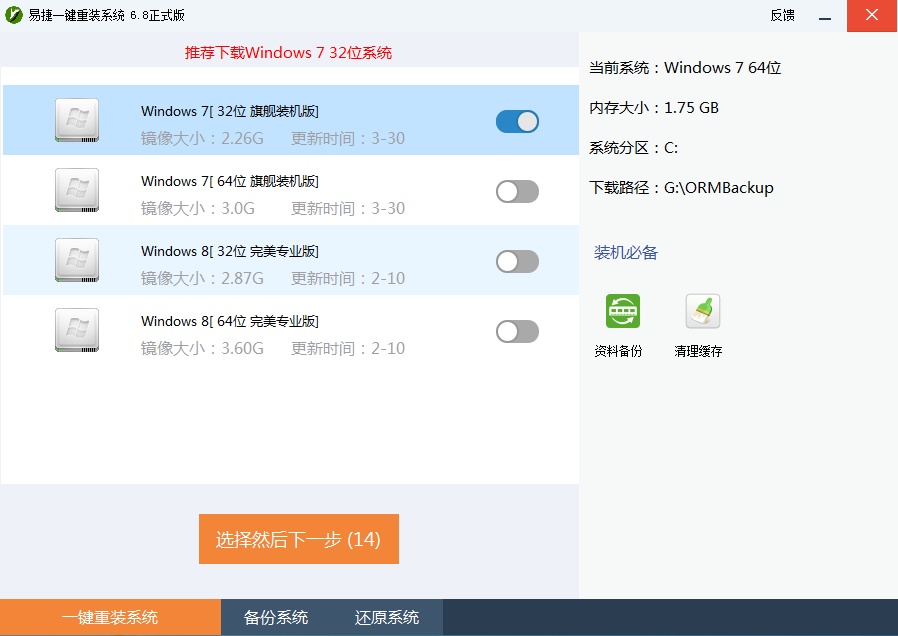Click the 清理缓存 label text
898x636 pixels.
698,351
